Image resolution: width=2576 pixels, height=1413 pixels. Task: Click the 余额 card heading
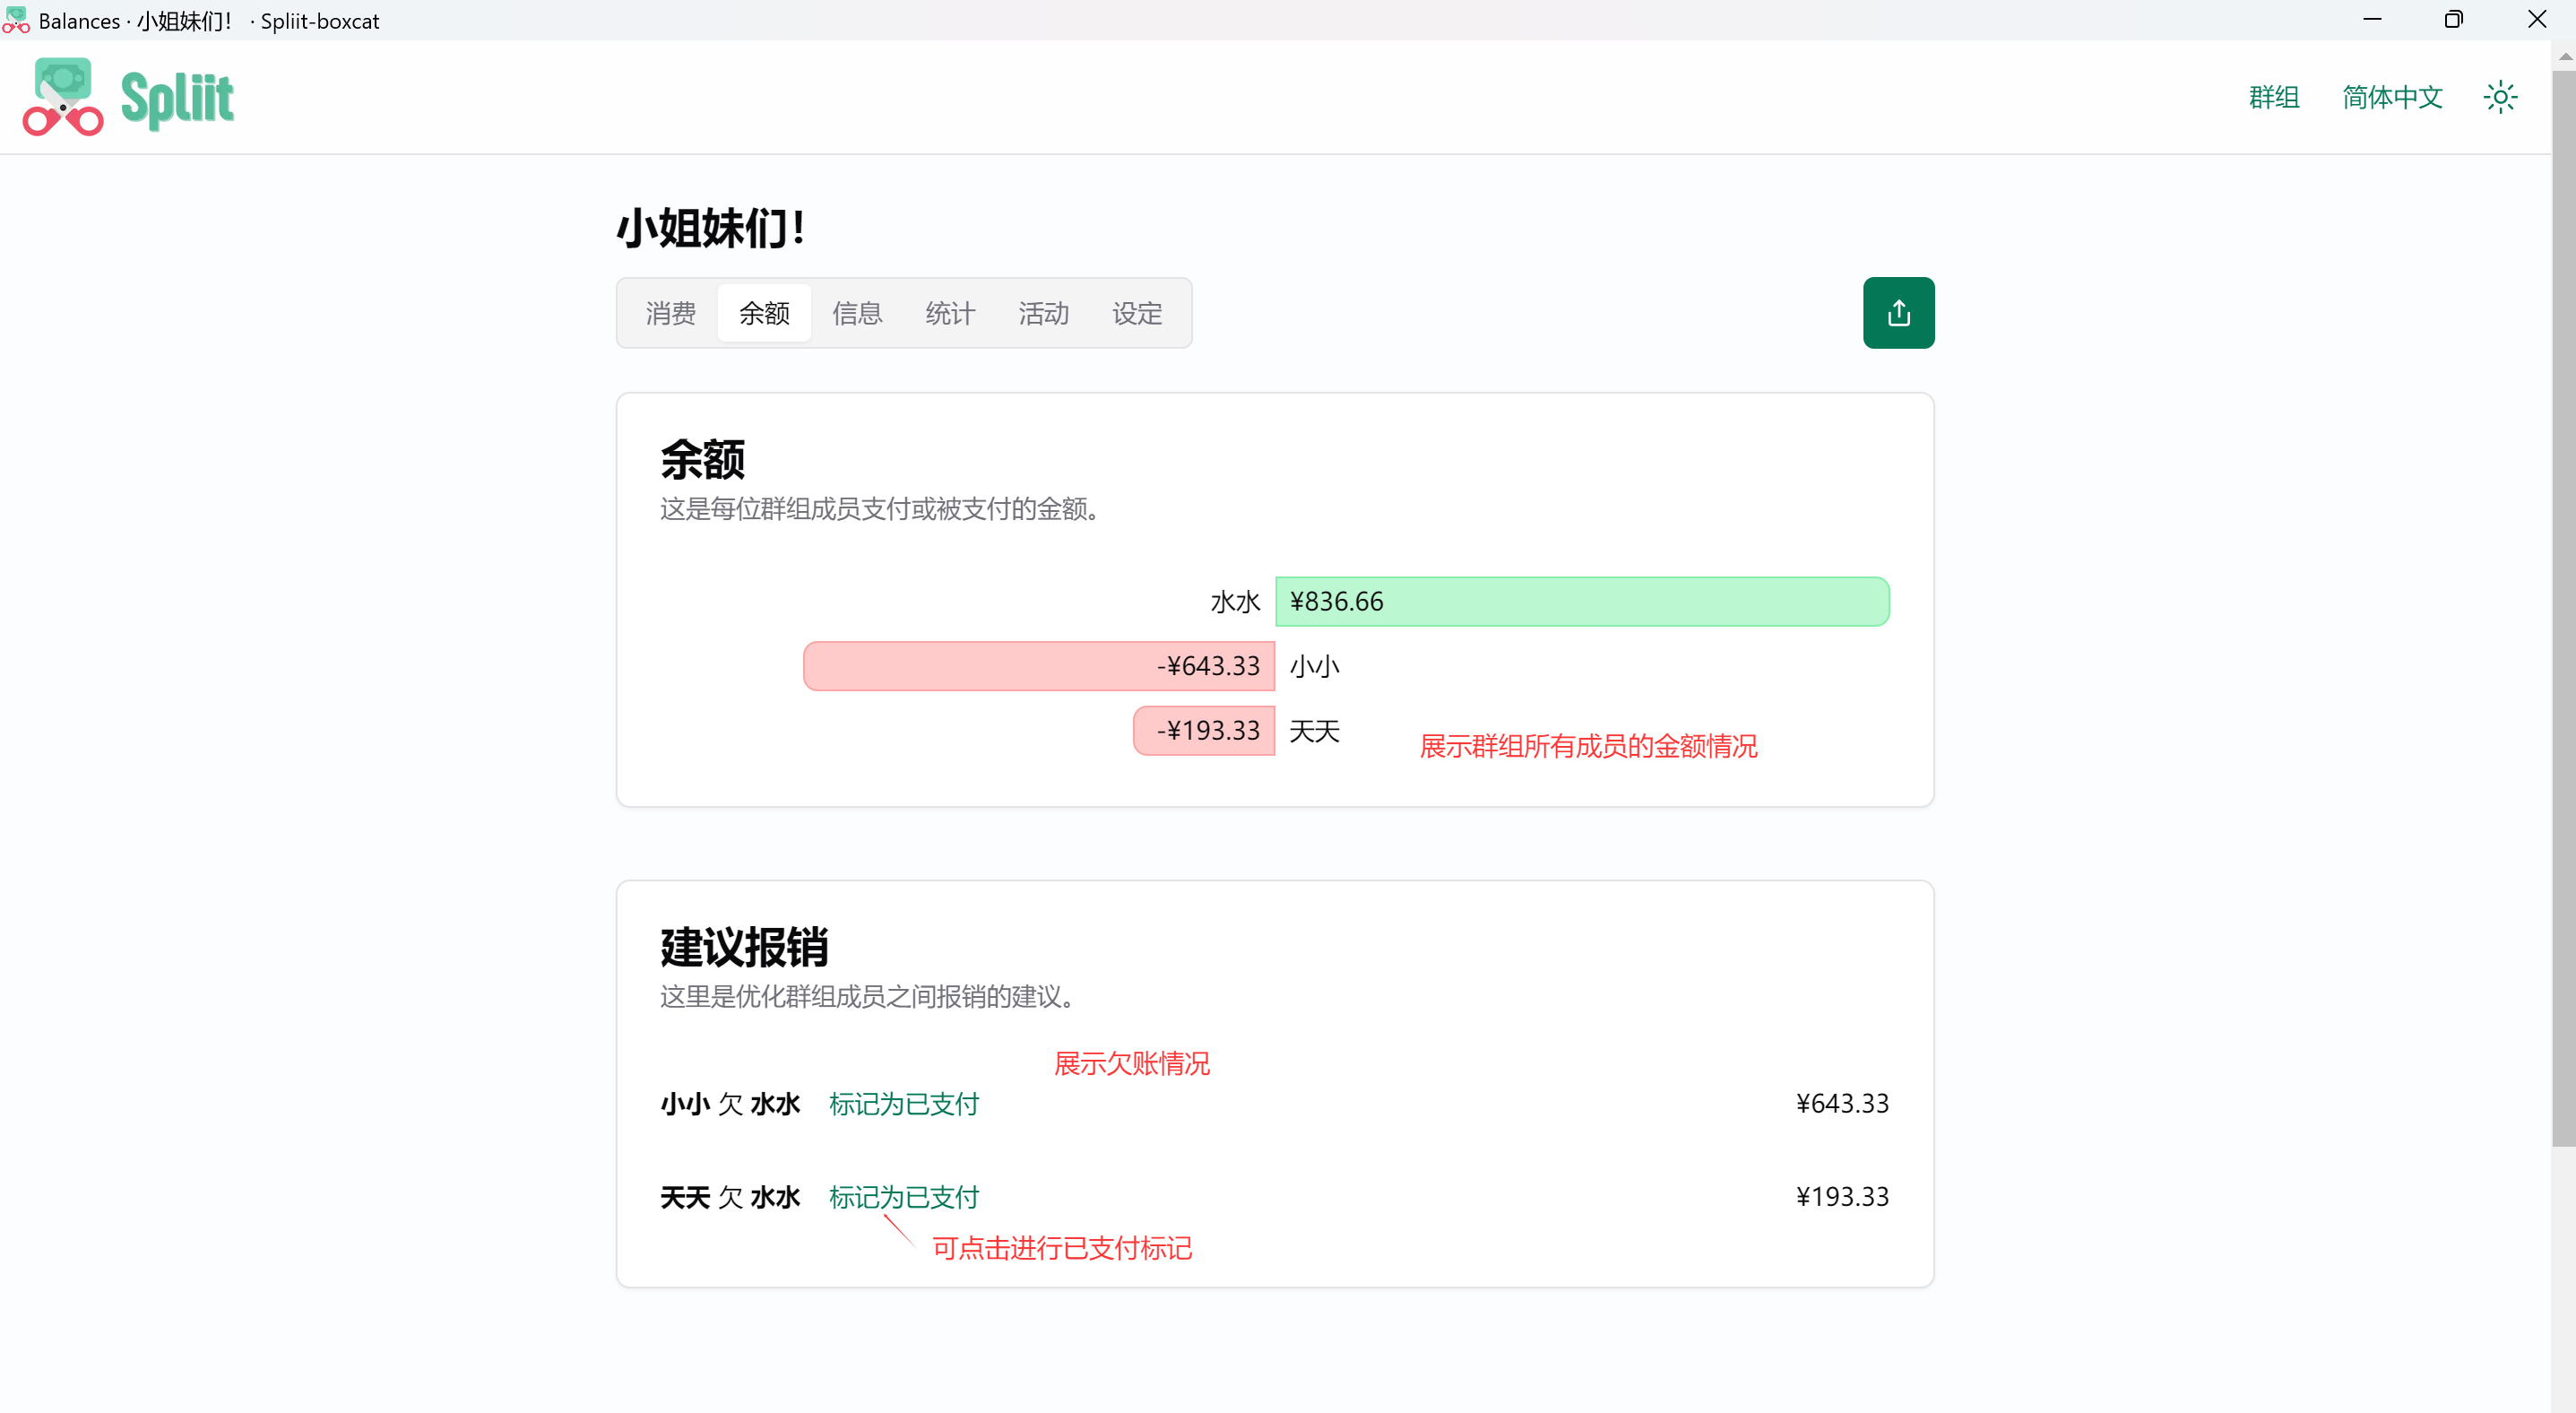(x=702, y=459)
